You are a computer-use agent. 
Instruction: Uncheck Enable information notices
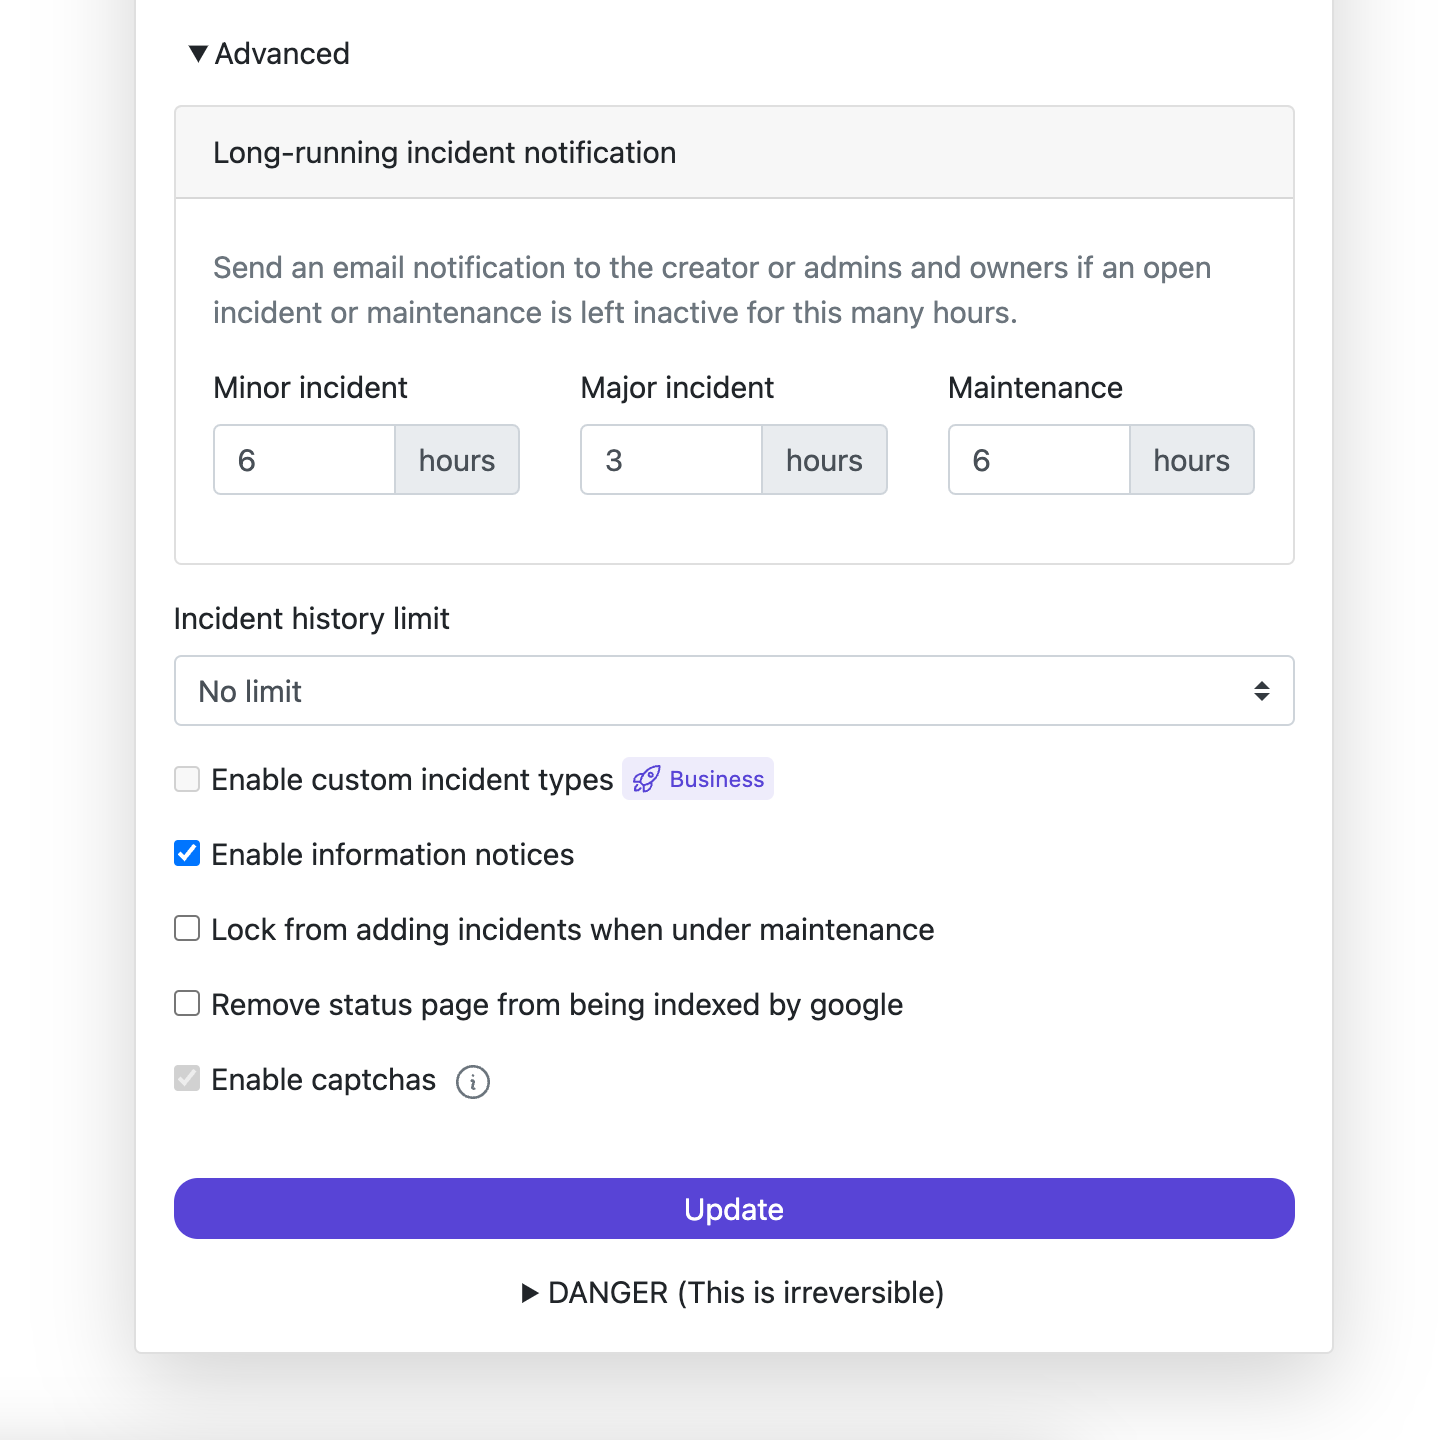click(187, 853)
